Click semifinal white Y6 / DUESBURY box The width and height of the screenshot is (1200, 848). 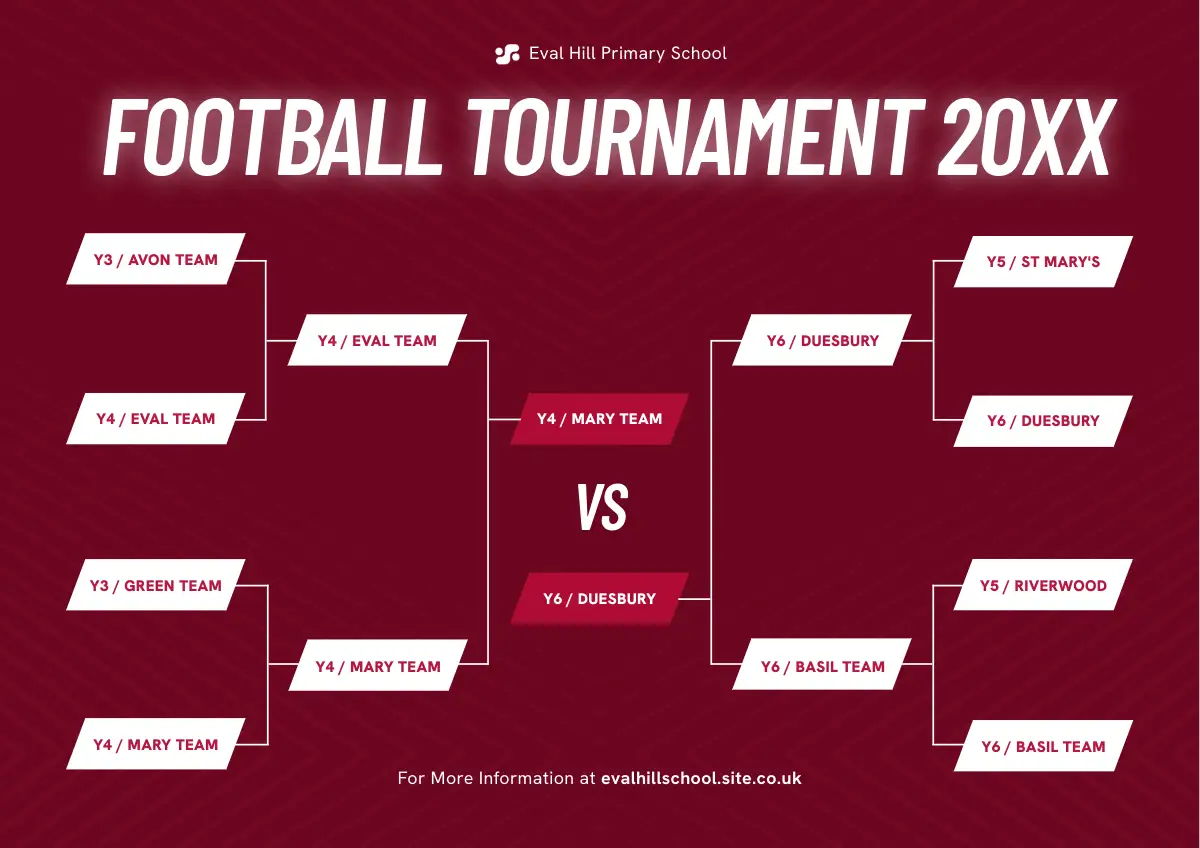(822, 341)
